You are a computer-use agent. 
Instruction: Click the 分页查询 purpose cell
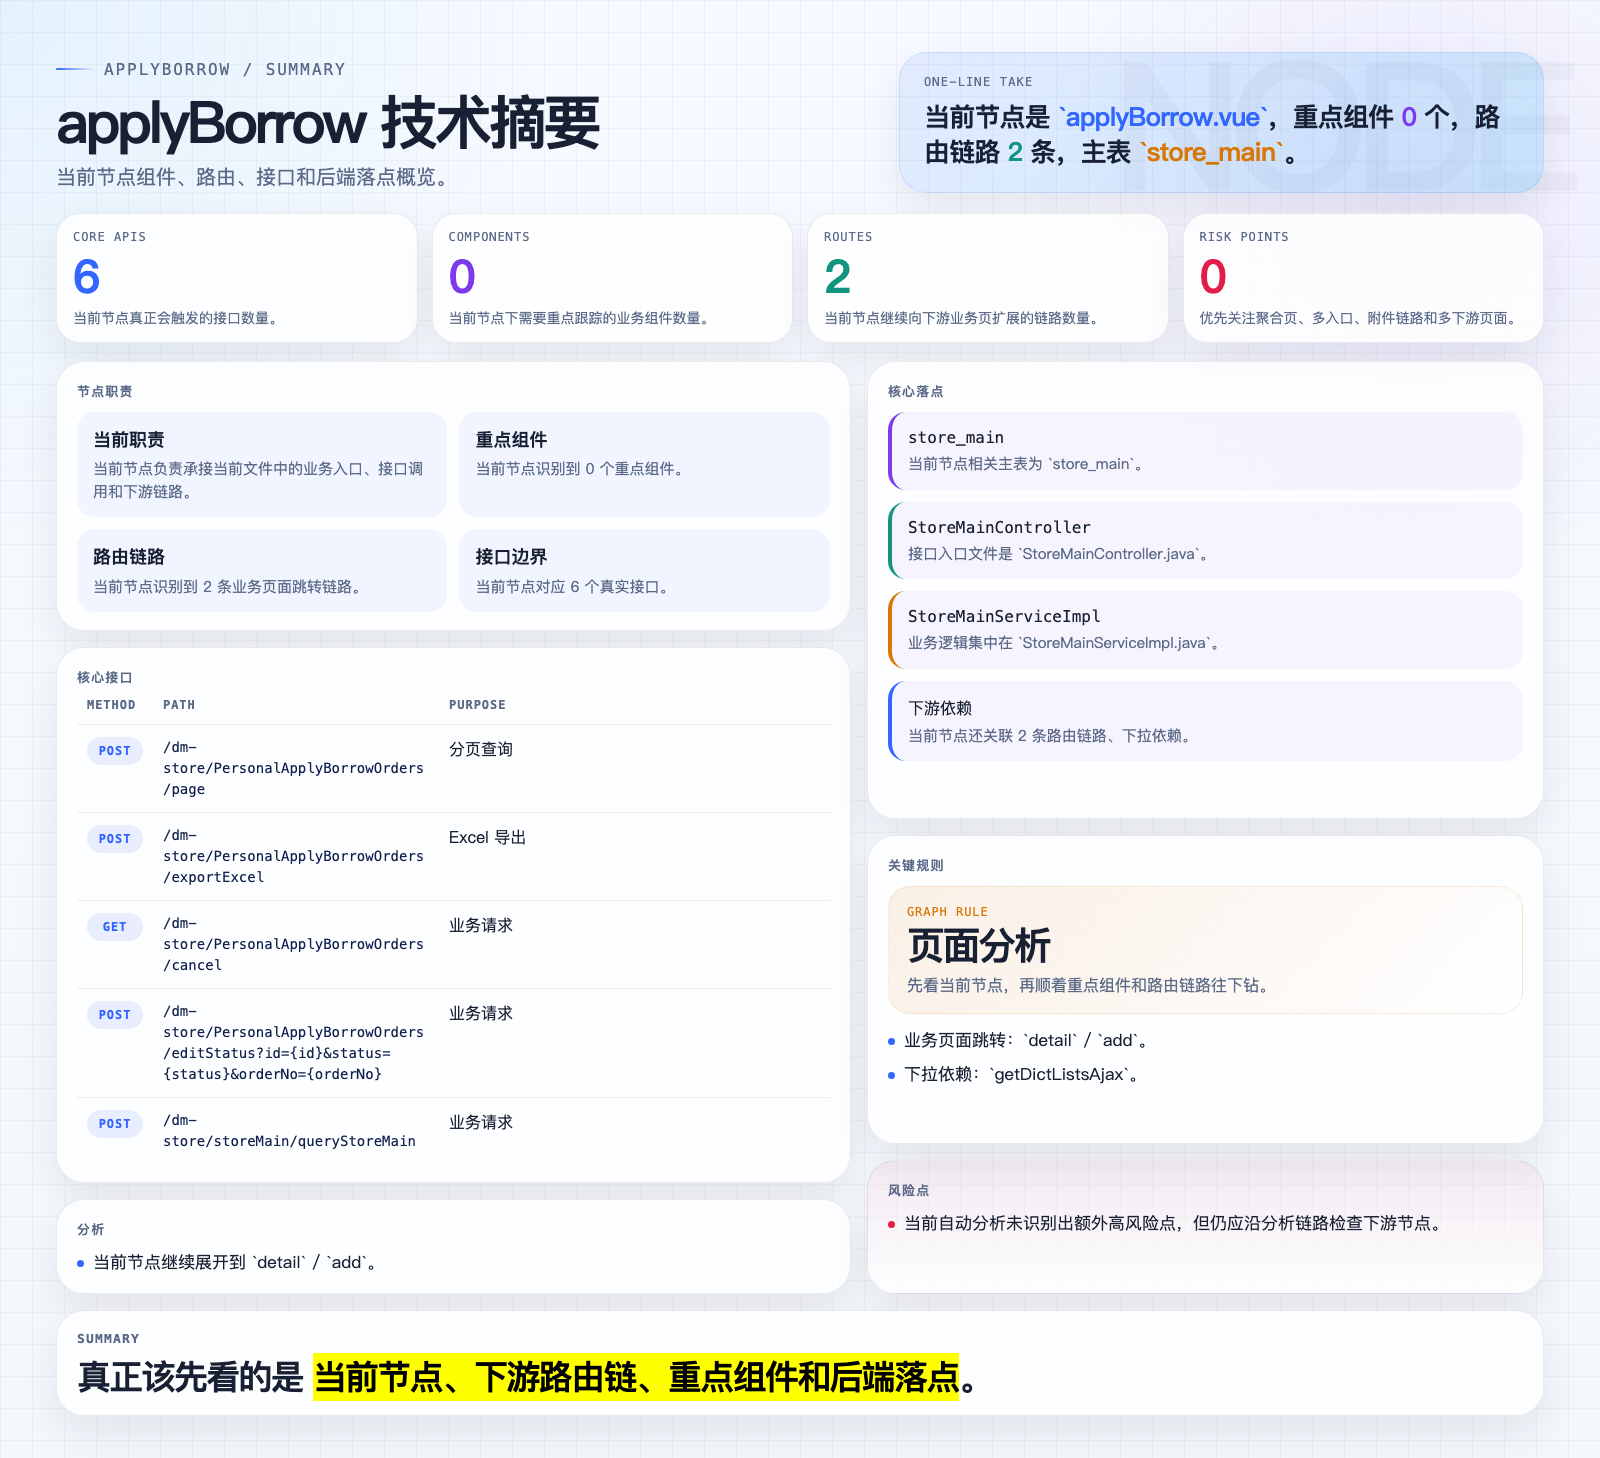click(x=481, y=749)
